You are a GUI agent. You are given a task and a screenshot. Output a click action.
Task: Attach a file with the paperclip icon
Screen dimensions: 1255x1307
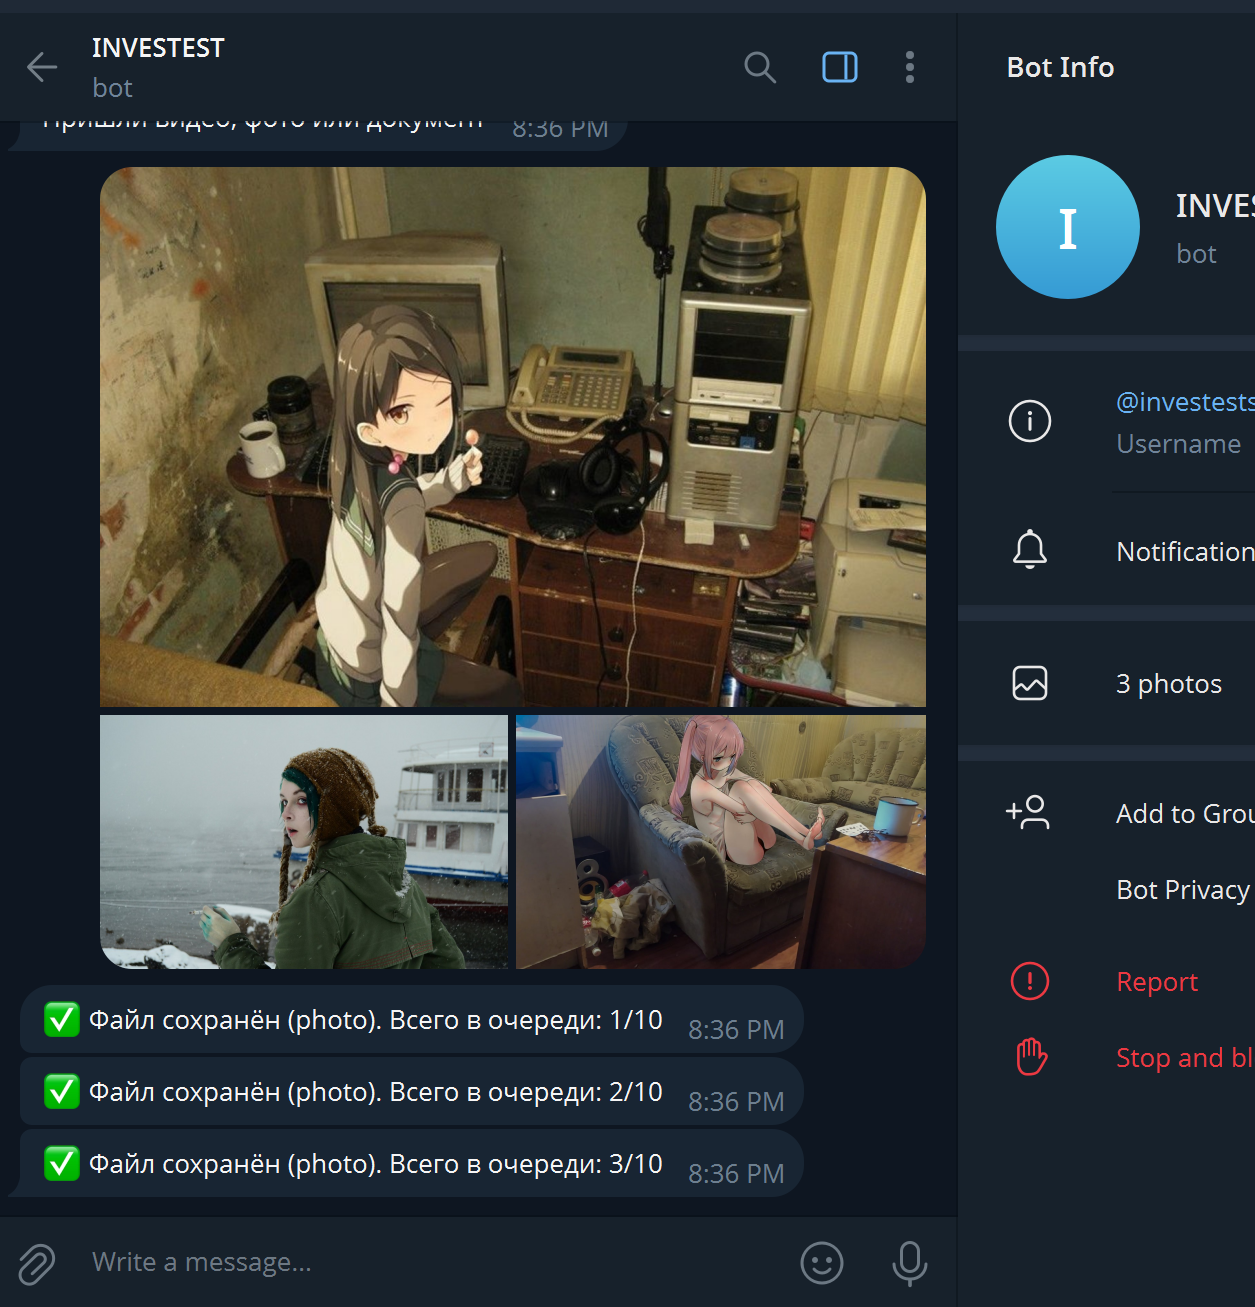click(37, 1263)
